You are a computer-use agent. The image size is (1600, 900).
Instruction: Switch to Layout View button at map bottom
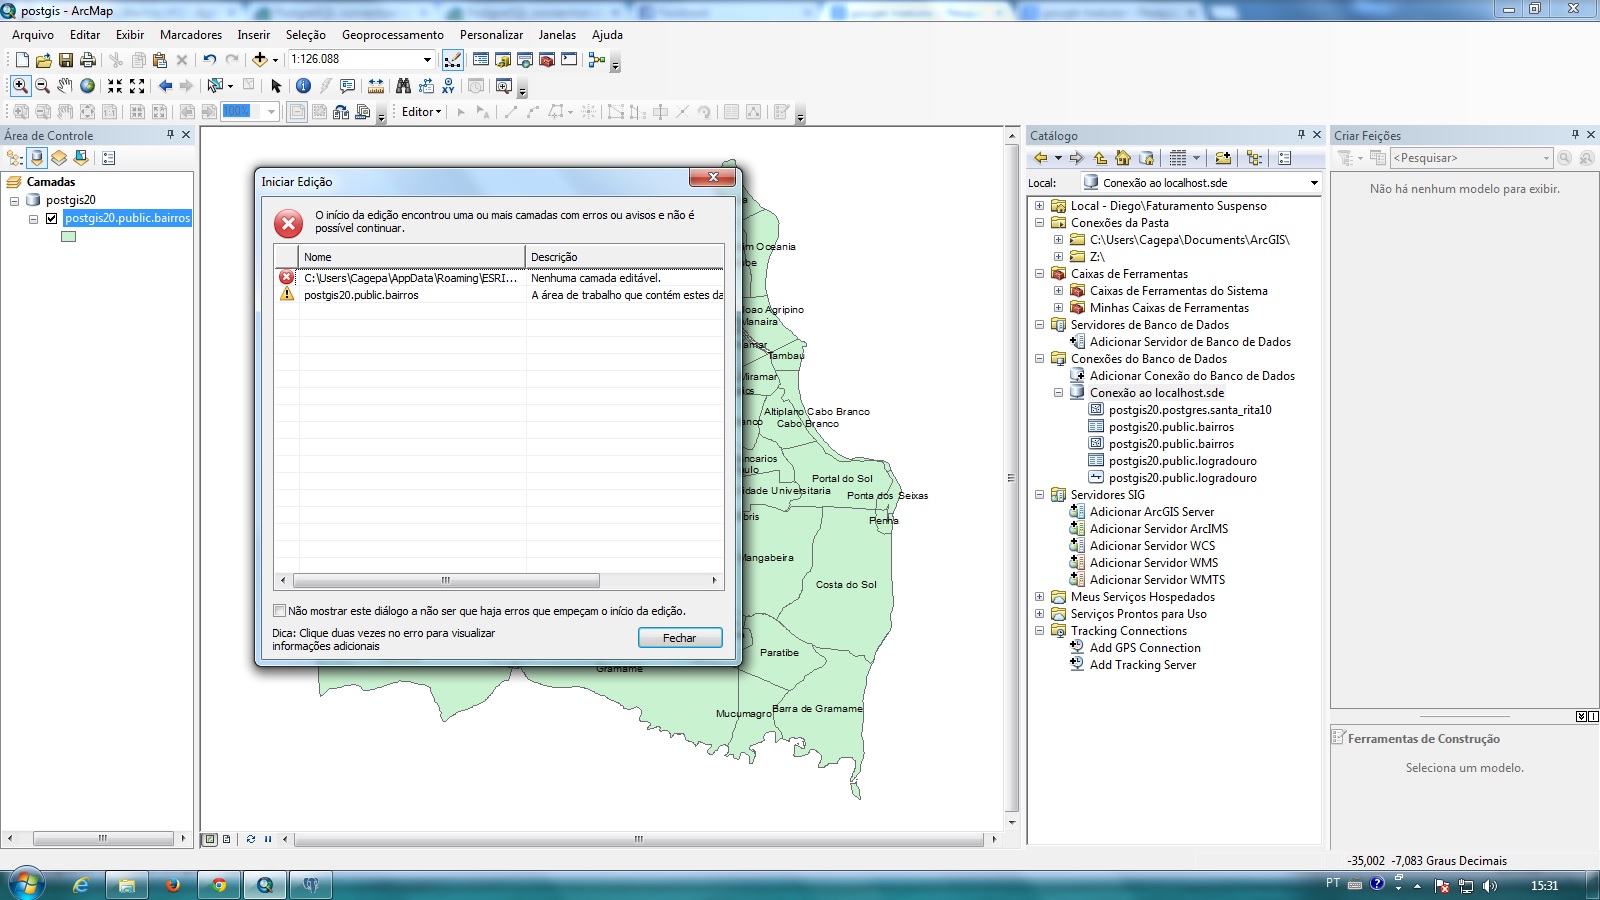click(x=227, y=839)
